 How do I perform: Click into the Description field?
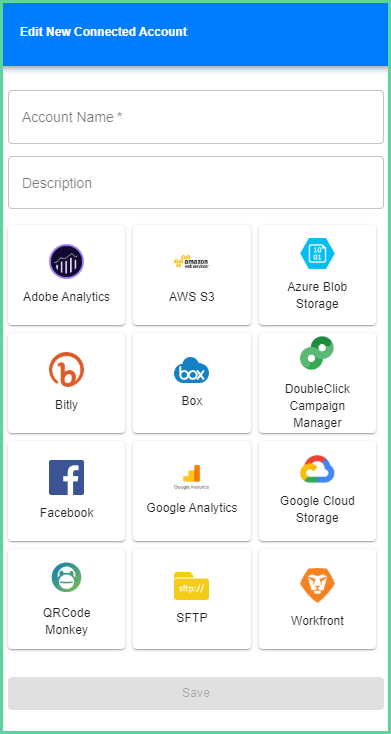click(x=196, y=183)
